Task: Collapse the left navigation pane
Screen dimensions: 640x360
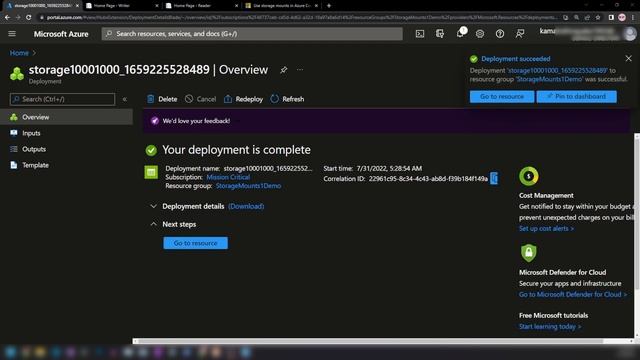Action: (124, 99)
